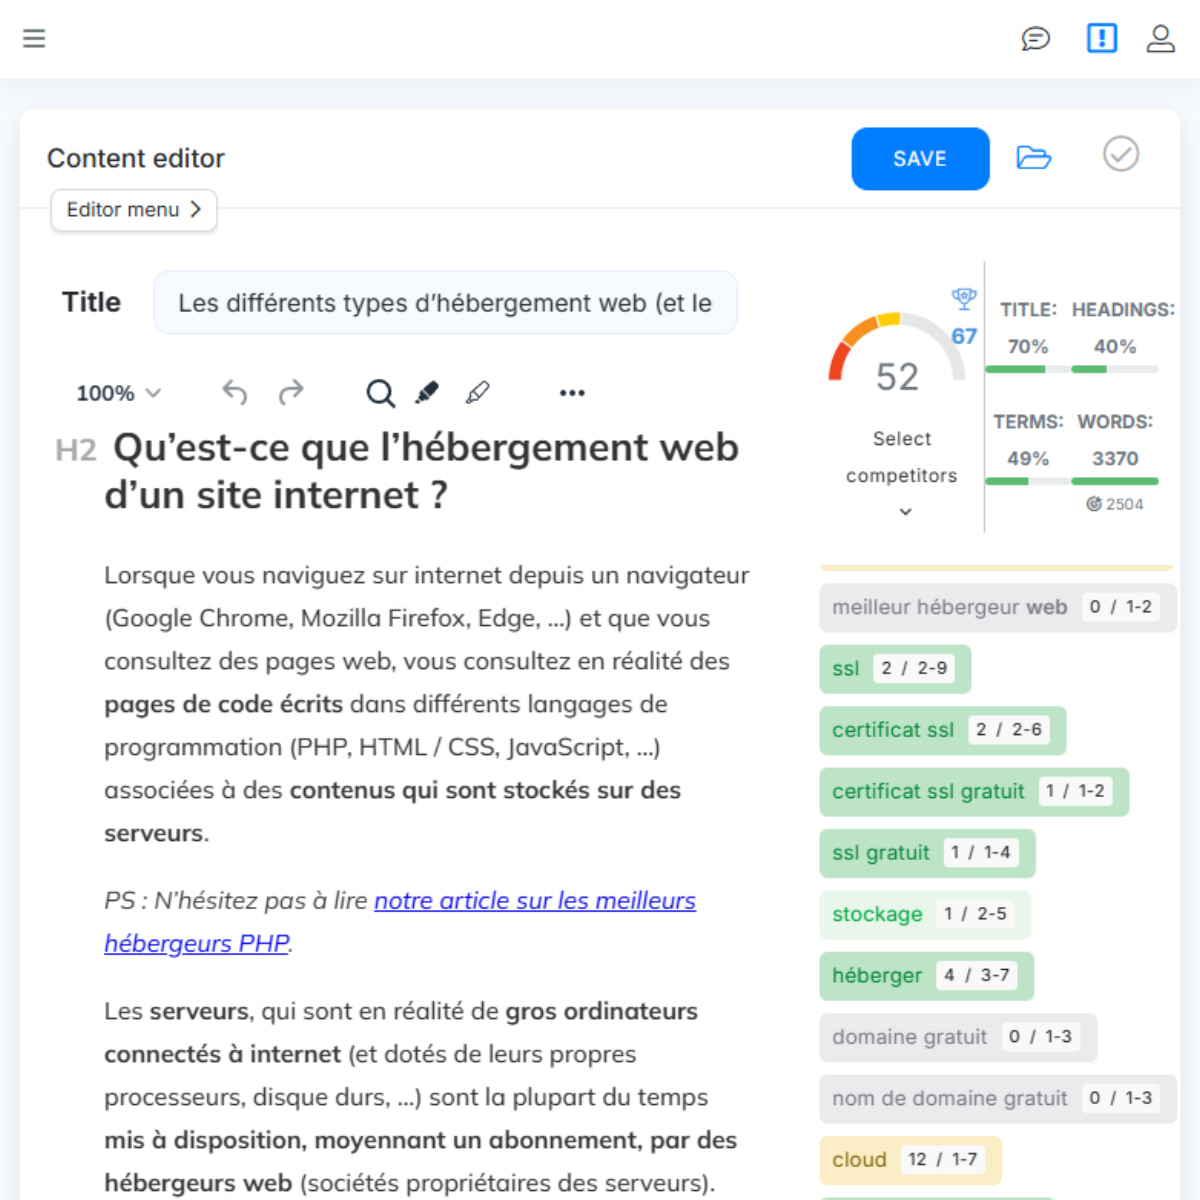
Task: Open the chat messages icon
Action: click(1036, 39)
